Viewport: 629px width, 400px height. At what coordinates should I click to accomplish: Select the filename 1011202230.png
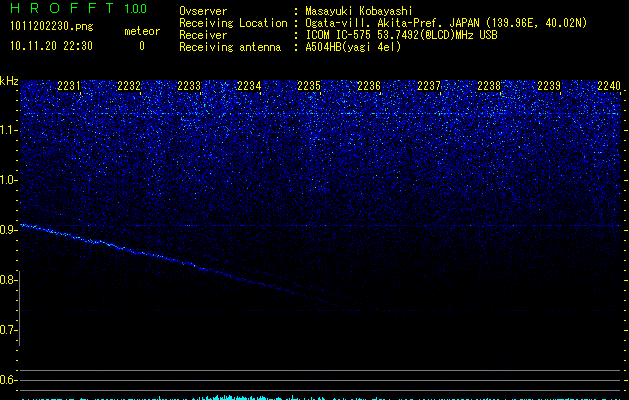click(x=52, y=27)
